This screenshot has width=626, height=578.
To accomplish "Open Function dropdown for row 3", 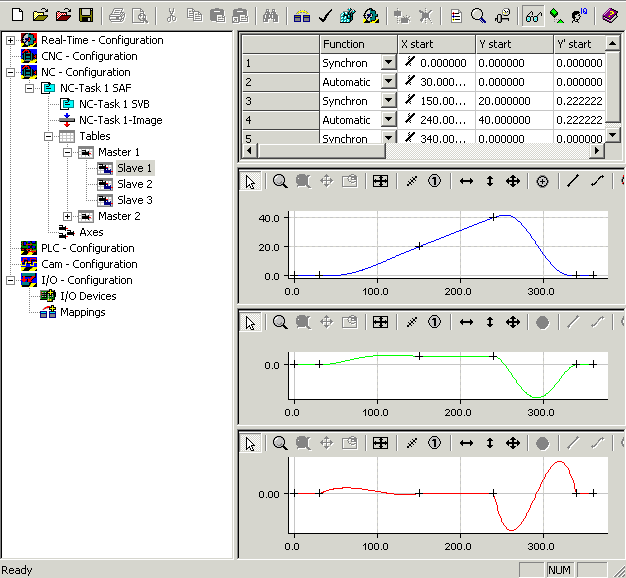I will 388,100.
